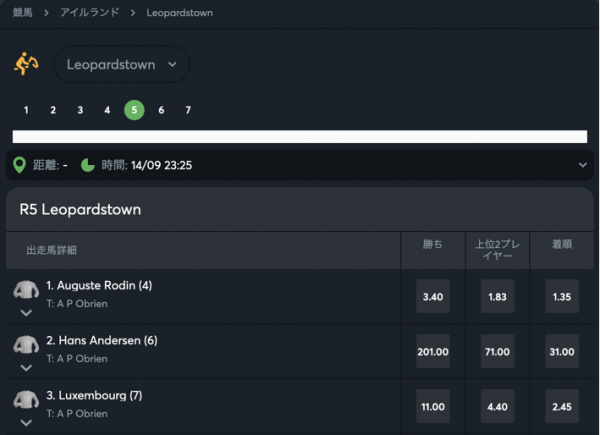Switch to race 7 tab
The width and height of the screenshot is (600, 435).
(x=188, y=110)
